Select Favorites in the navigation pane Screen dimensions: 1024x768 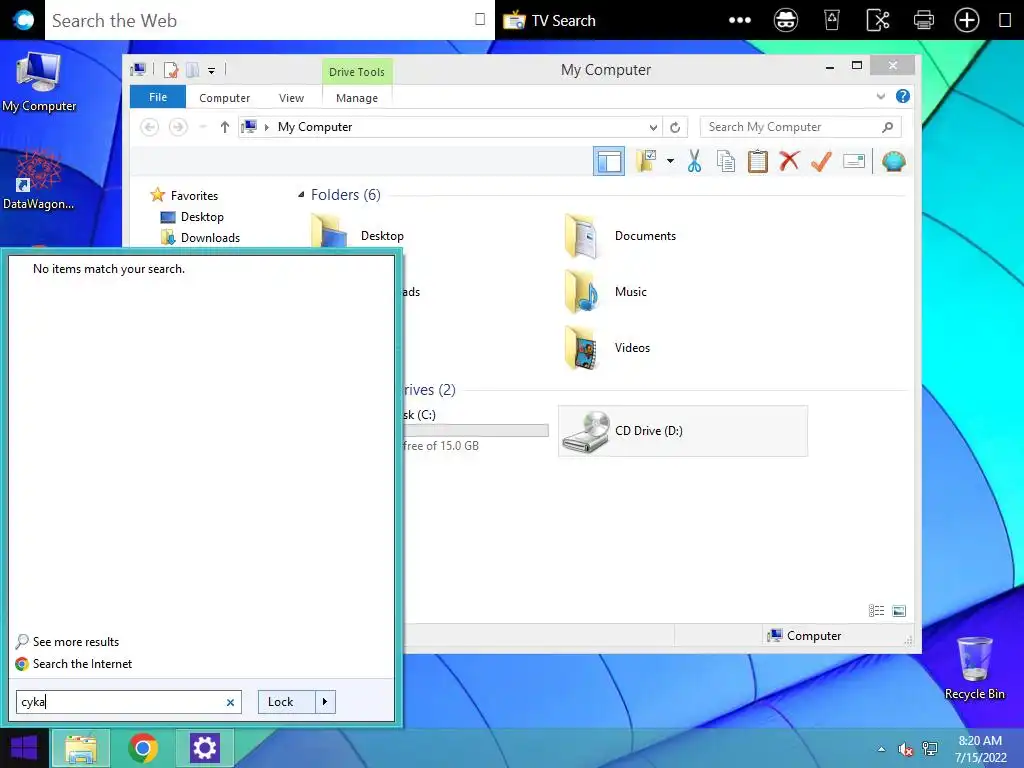(x=194, y=195)
